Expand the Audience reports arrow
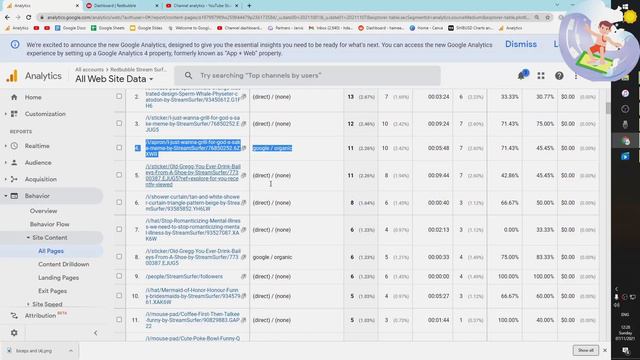This screenshot has height=360, width=640. [x=6, y=162]
